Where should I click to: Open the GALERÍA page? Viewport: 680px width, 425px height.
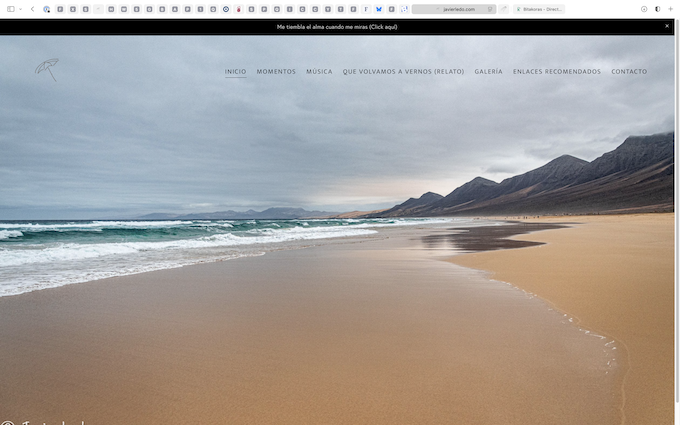click(488, 72)
